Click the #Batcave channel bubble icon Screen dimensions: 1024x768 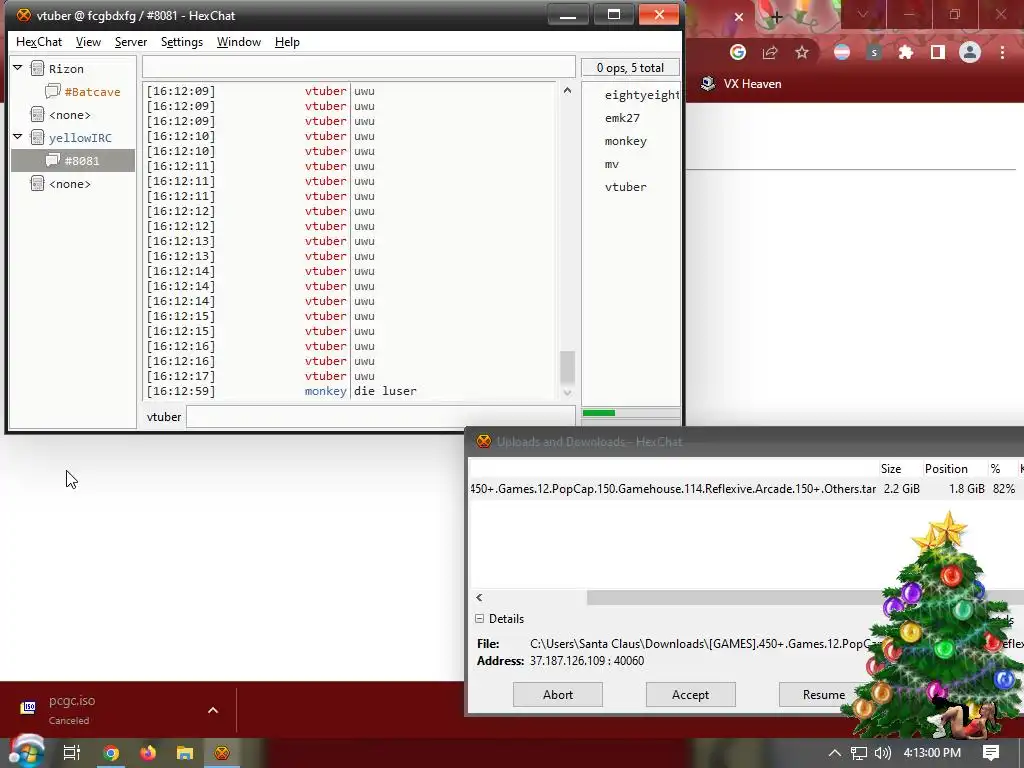click(53, 91)
